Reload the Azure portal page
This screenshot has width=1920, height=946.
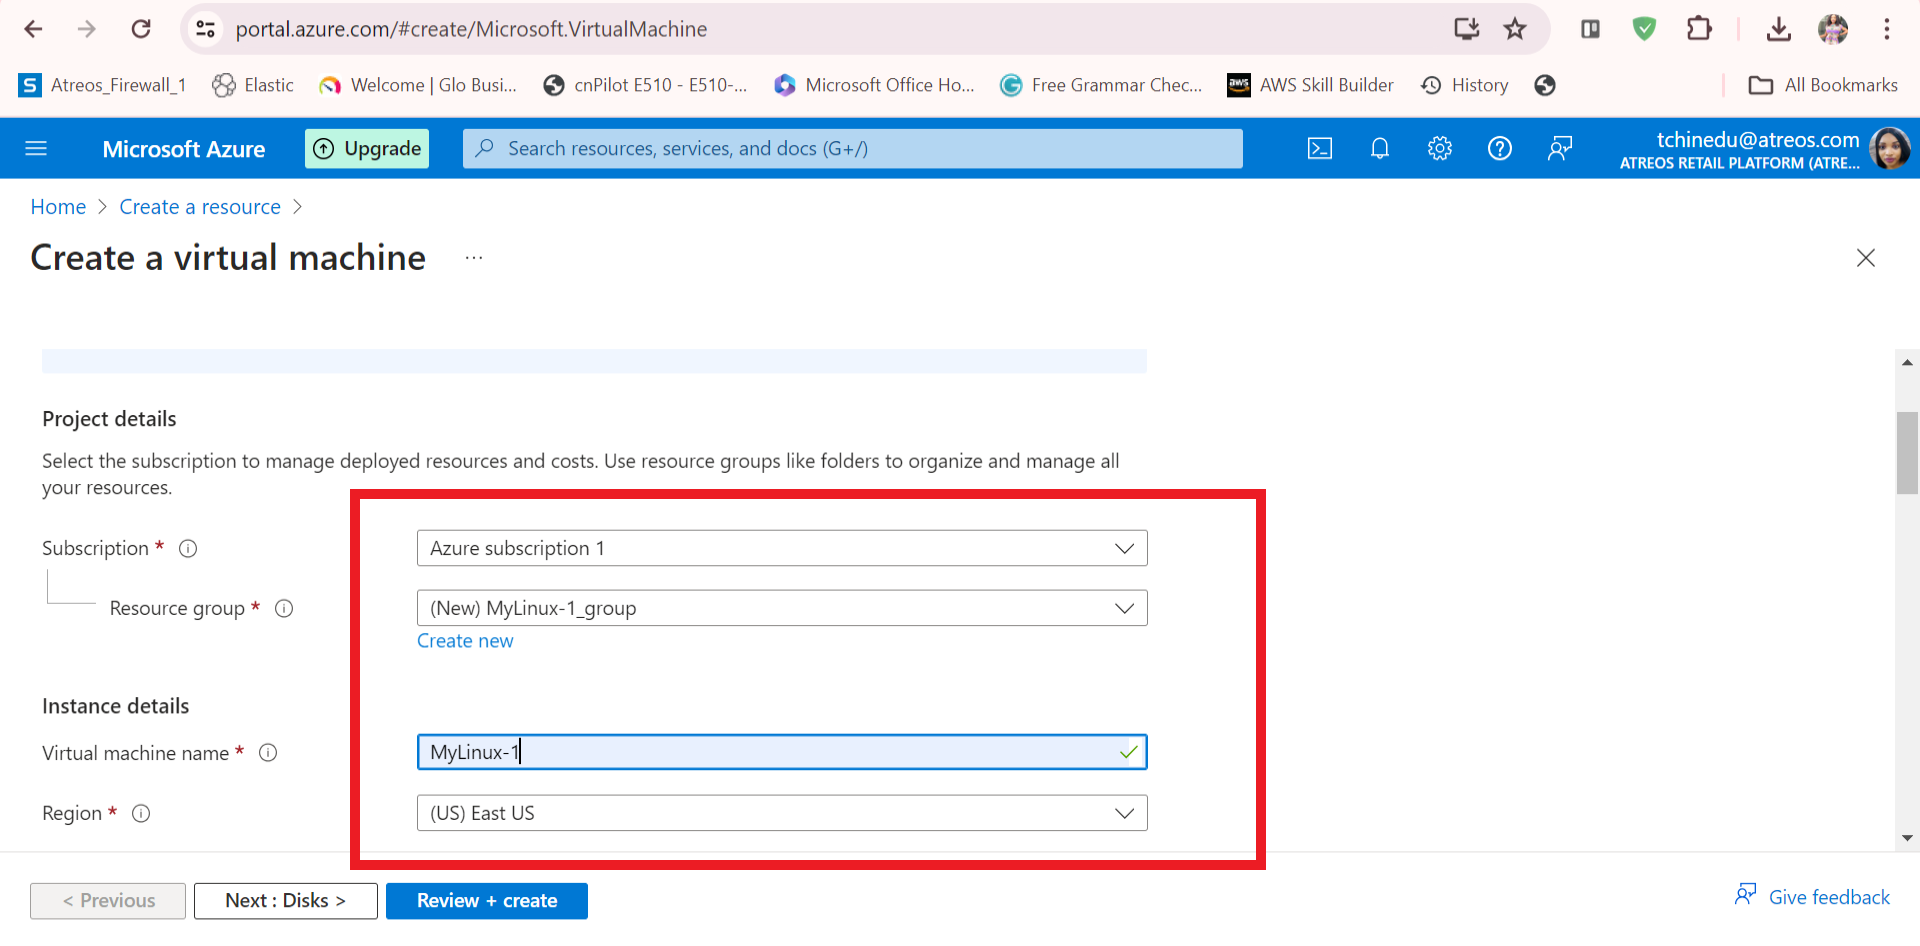click(x=141, y=29)
